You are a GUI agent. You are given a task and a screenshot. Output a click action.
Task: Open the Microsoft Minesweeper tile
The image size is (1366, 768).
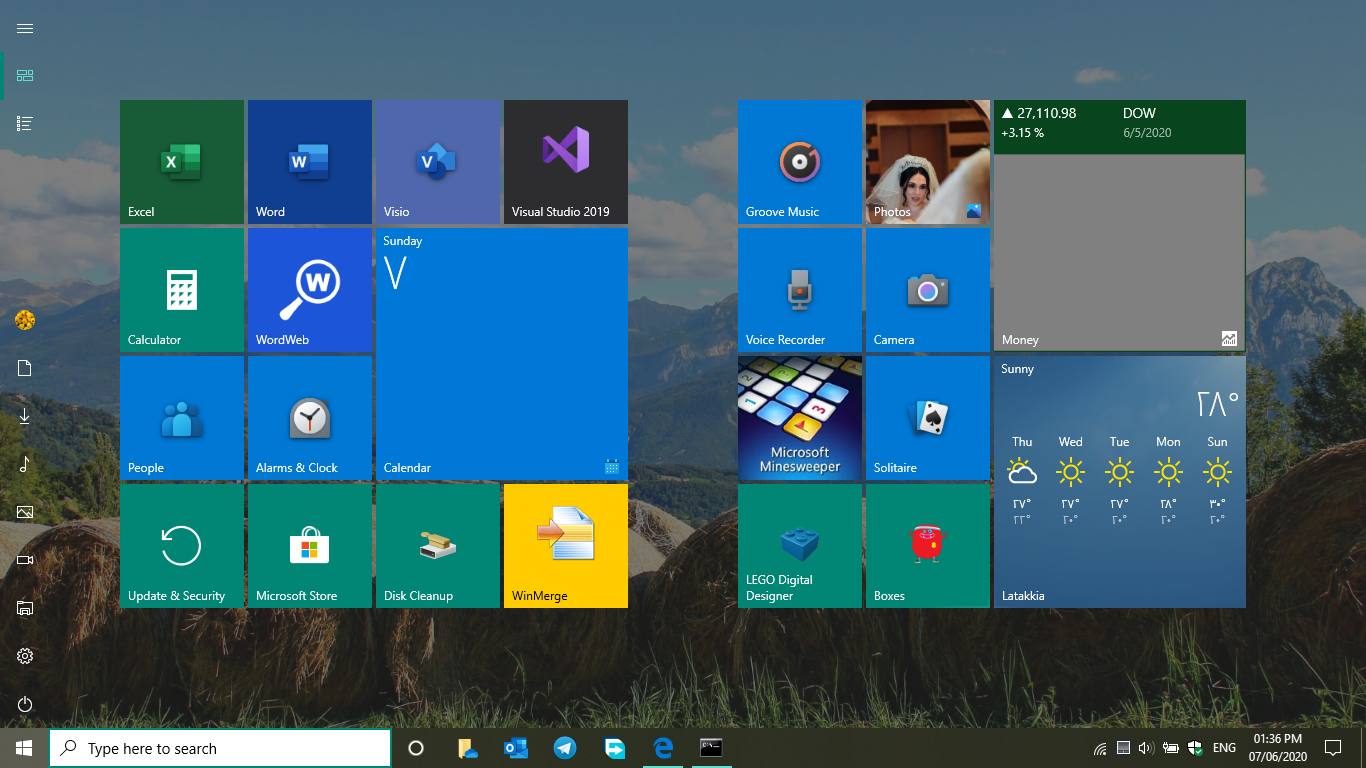[x=800, y=418]
